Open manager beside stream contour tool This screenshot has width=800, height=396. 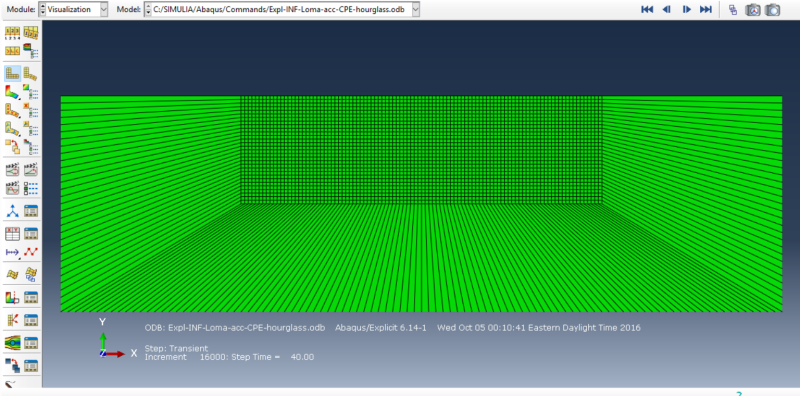pyautogui.click(x=31, y=342)
